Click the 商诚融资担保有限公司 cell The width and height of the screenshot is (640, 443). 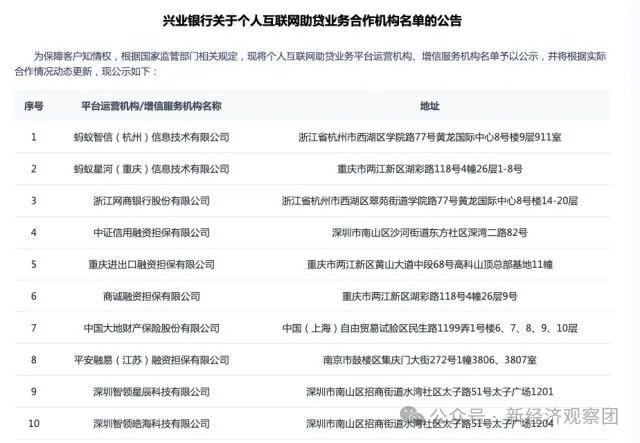pos(151,297)
